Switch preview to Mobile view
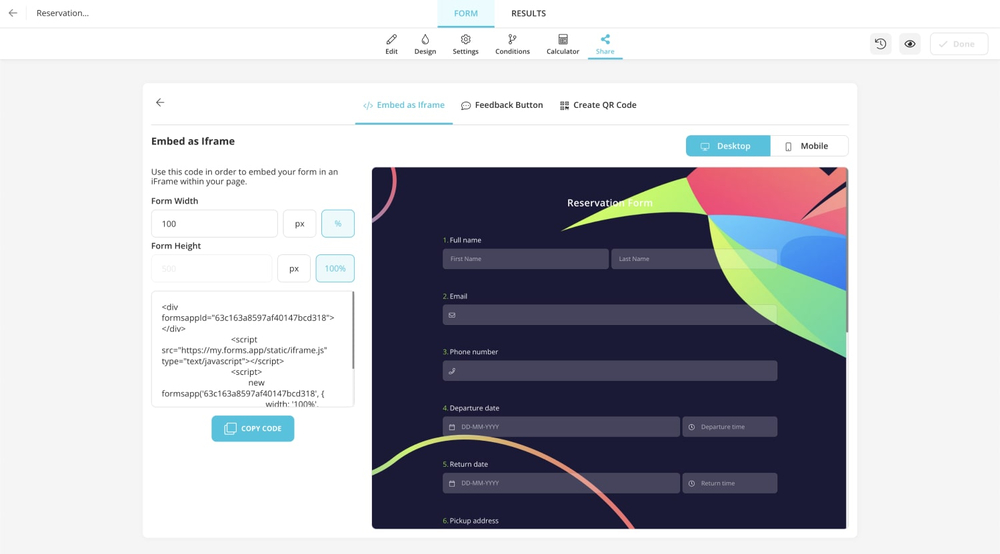Image resolution: width=1000 pixels, height=554 pixels. coord(808,146)
